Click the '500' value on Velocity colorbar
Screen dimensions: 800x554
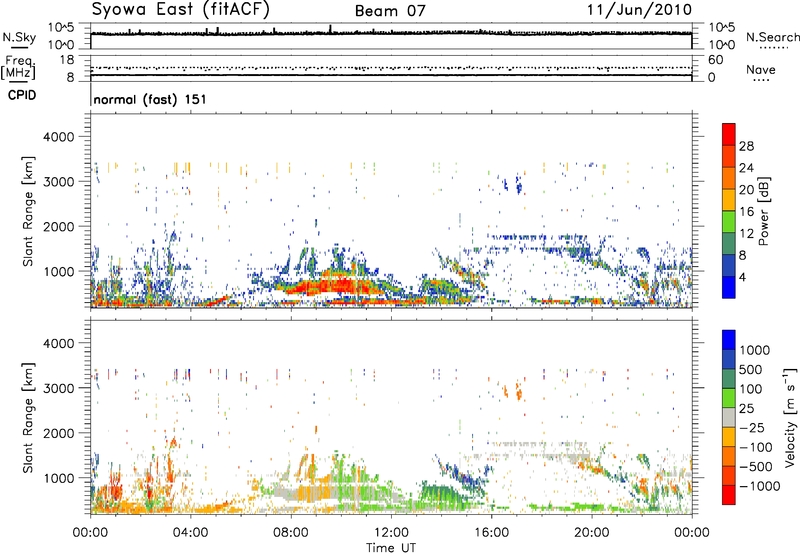click(x=751, y=369)
